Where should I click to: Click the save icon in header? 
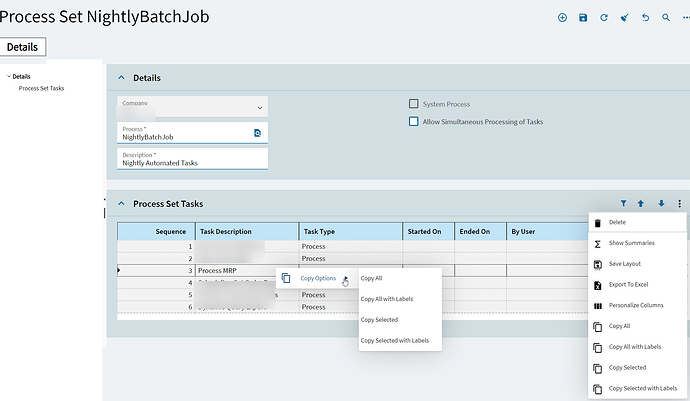[x=583, y=17]
